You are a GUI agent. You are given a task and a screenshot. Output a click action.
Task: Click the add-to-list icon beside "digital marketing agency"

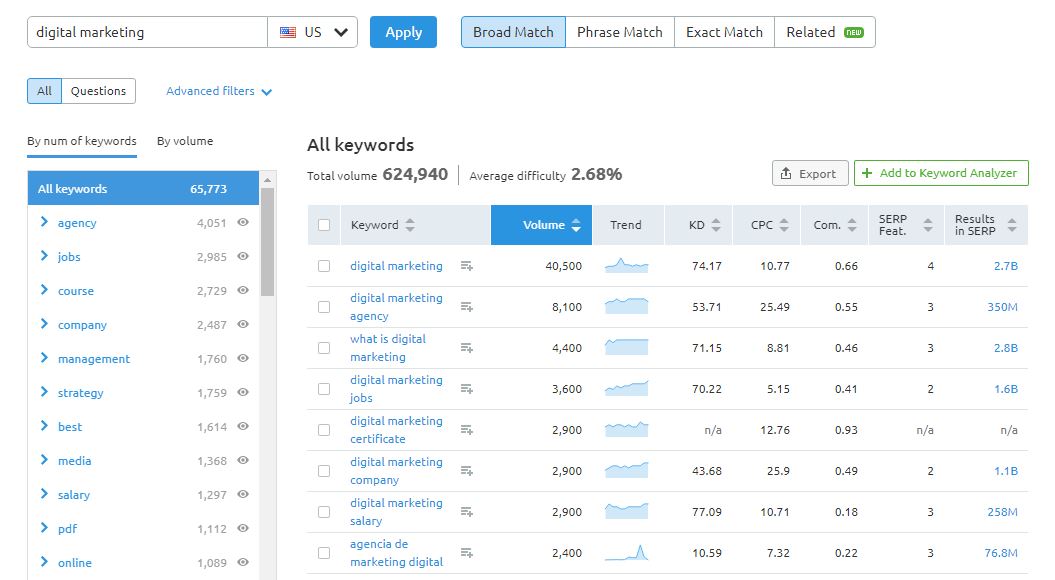click(x=466, y=306)
